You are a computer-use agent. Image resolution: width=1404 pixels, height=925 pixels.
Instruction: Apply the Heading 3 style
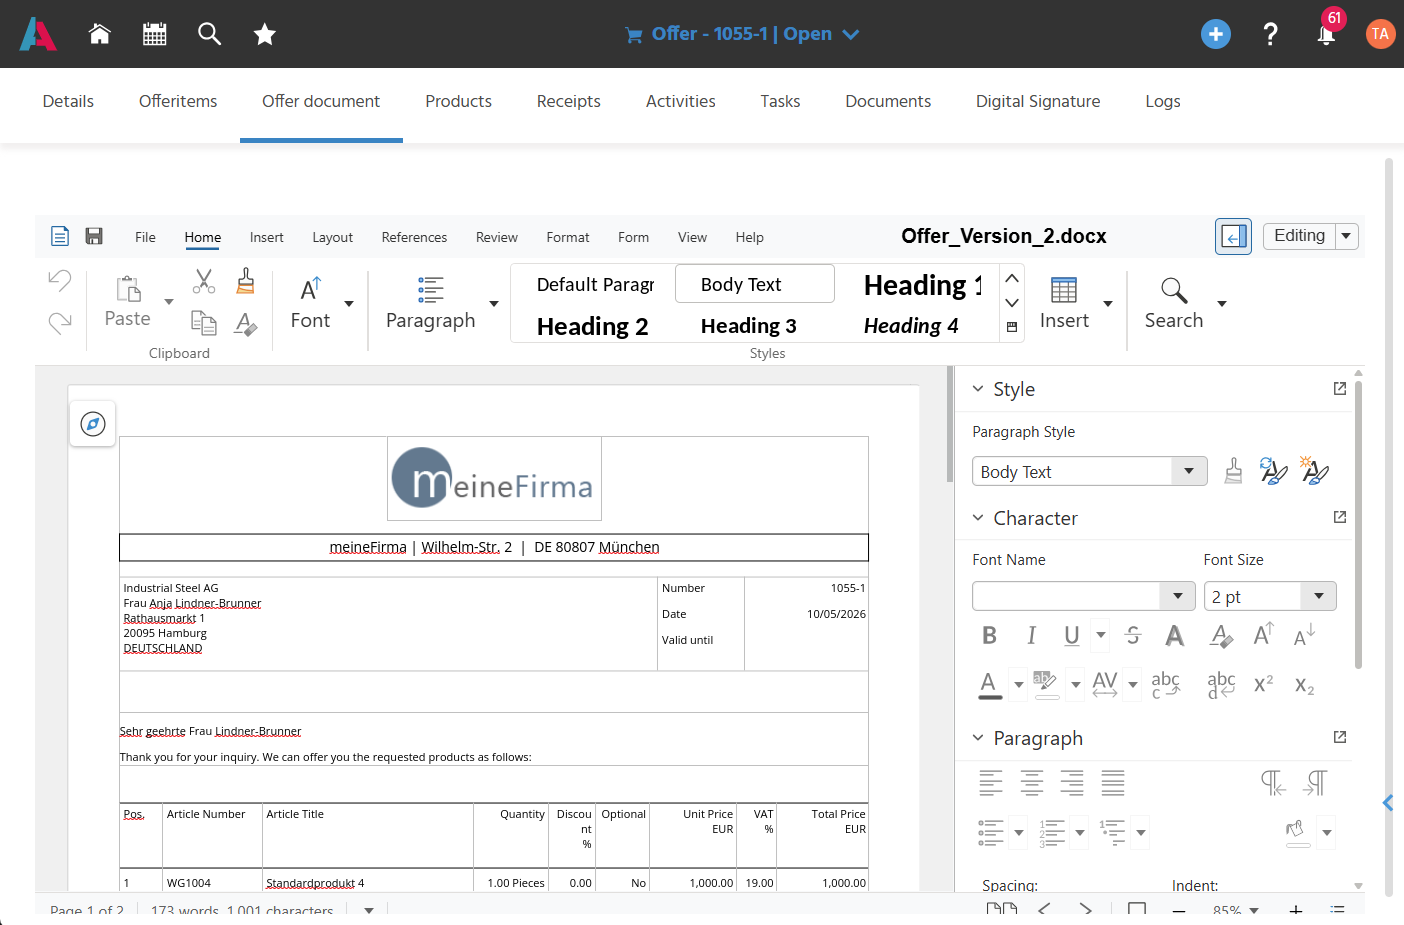749,326
